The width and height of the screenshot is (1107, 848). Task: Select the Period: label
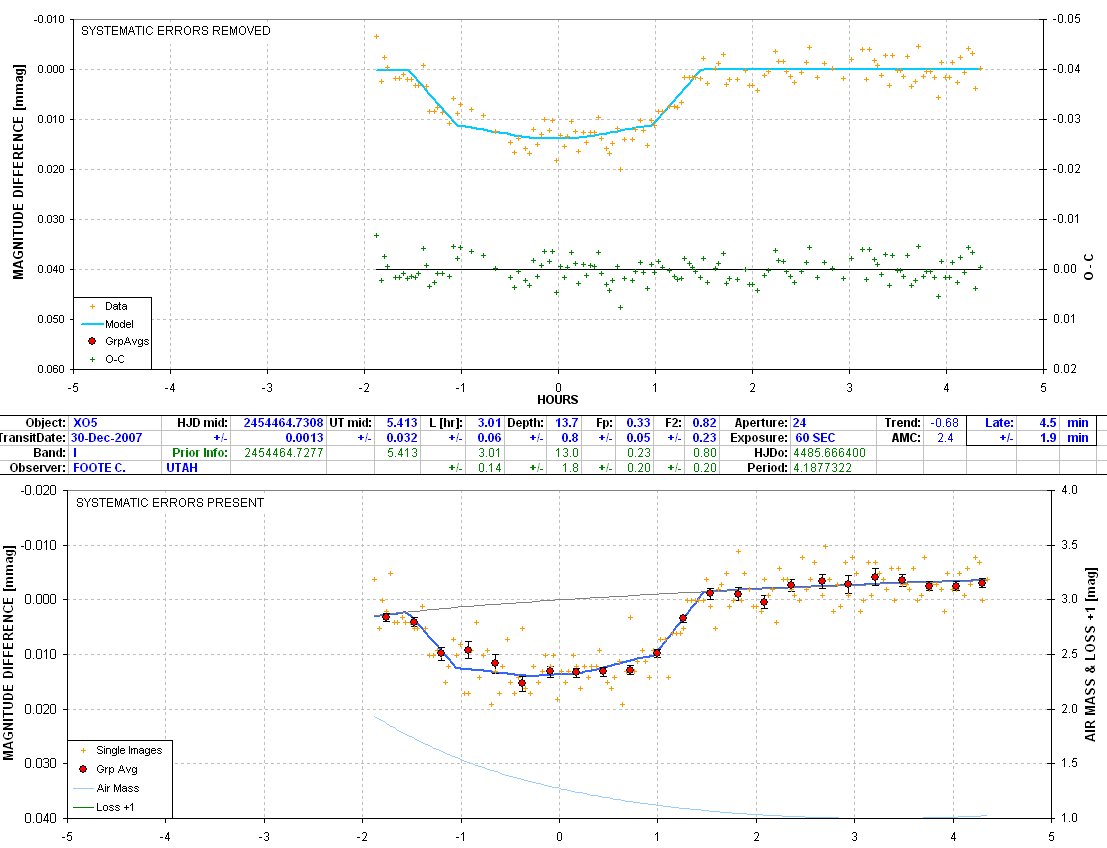pos(767,467)
